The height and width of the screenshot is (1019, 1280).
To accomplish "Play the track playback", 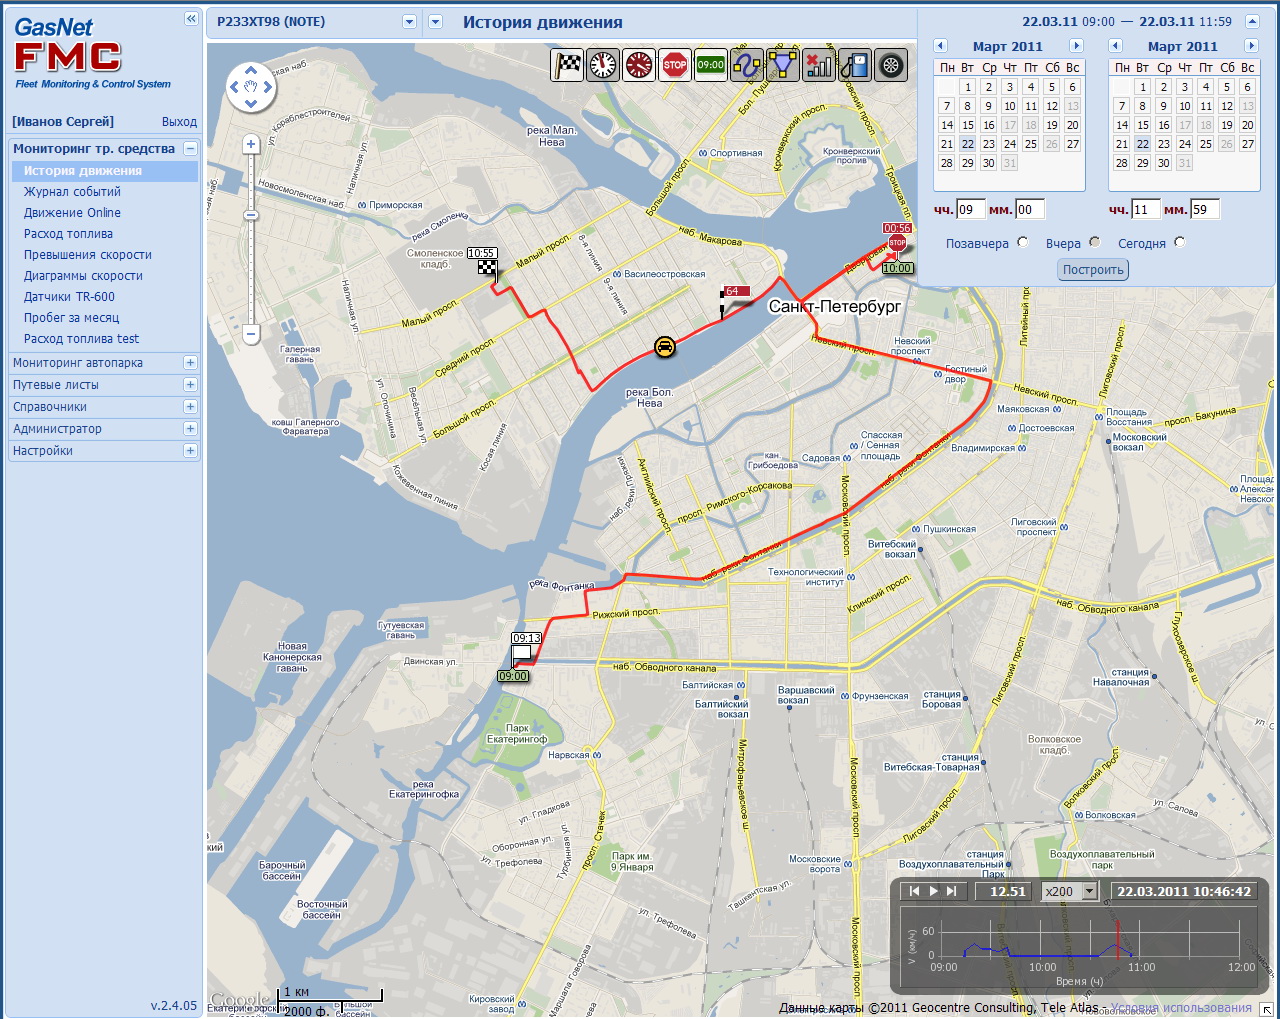I will point(933,891).
